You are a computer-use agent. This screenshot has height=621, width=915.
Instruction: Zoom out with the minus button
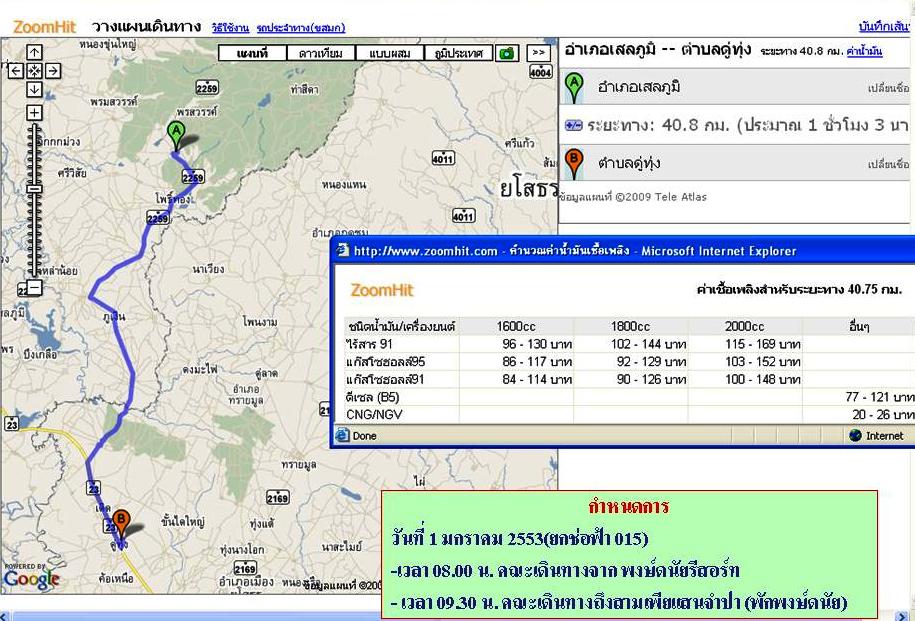pyautogui.click(x=34, y=288)
